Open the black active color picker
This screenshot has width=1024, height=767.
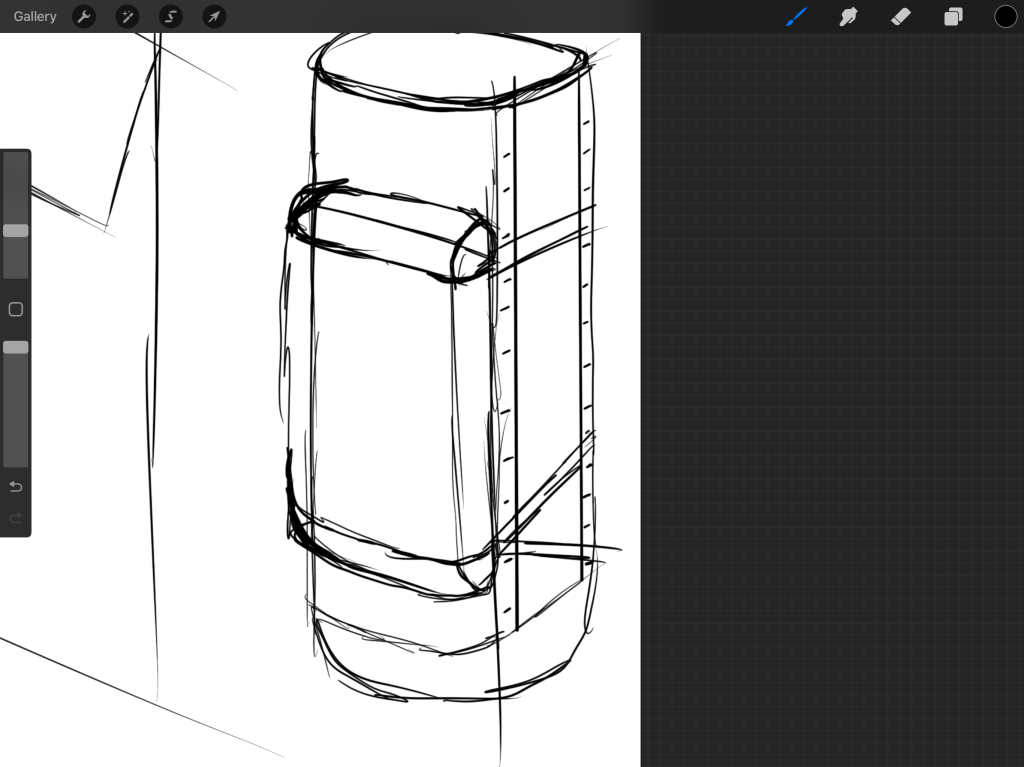1005,17
